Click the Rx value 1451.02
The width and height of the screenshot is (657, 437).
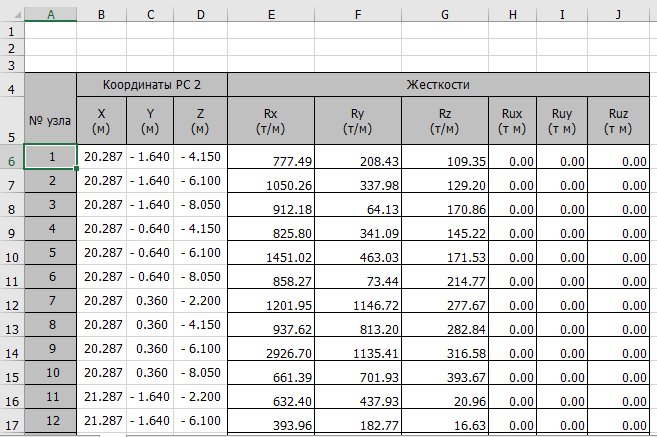(271, 253)
